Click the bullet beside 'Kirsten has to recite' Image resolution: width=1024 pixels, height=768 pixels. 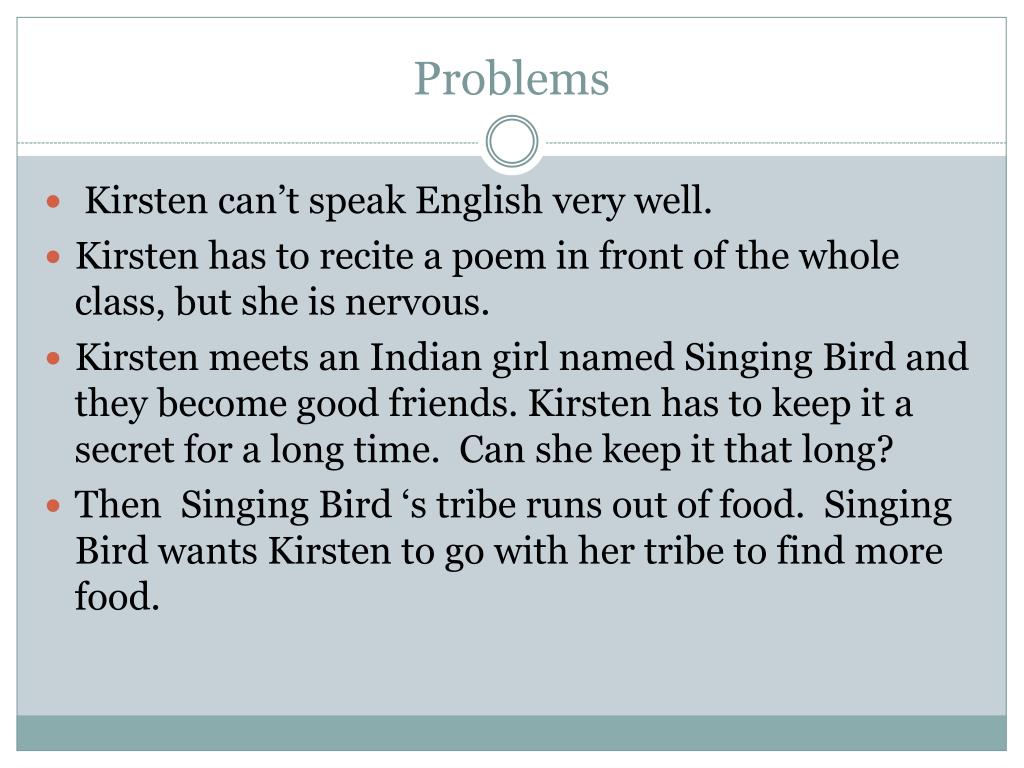(54, 257)
